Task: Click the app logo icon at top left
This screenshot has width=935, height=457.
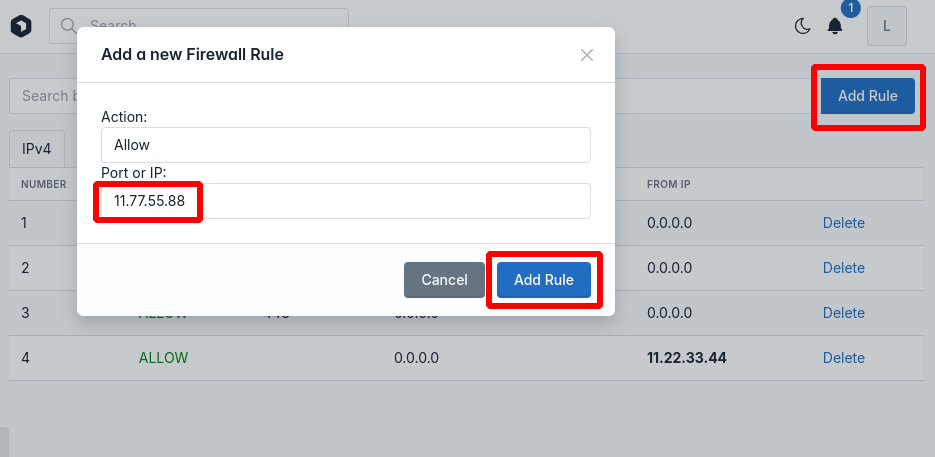Action: (x=21, y=26)
